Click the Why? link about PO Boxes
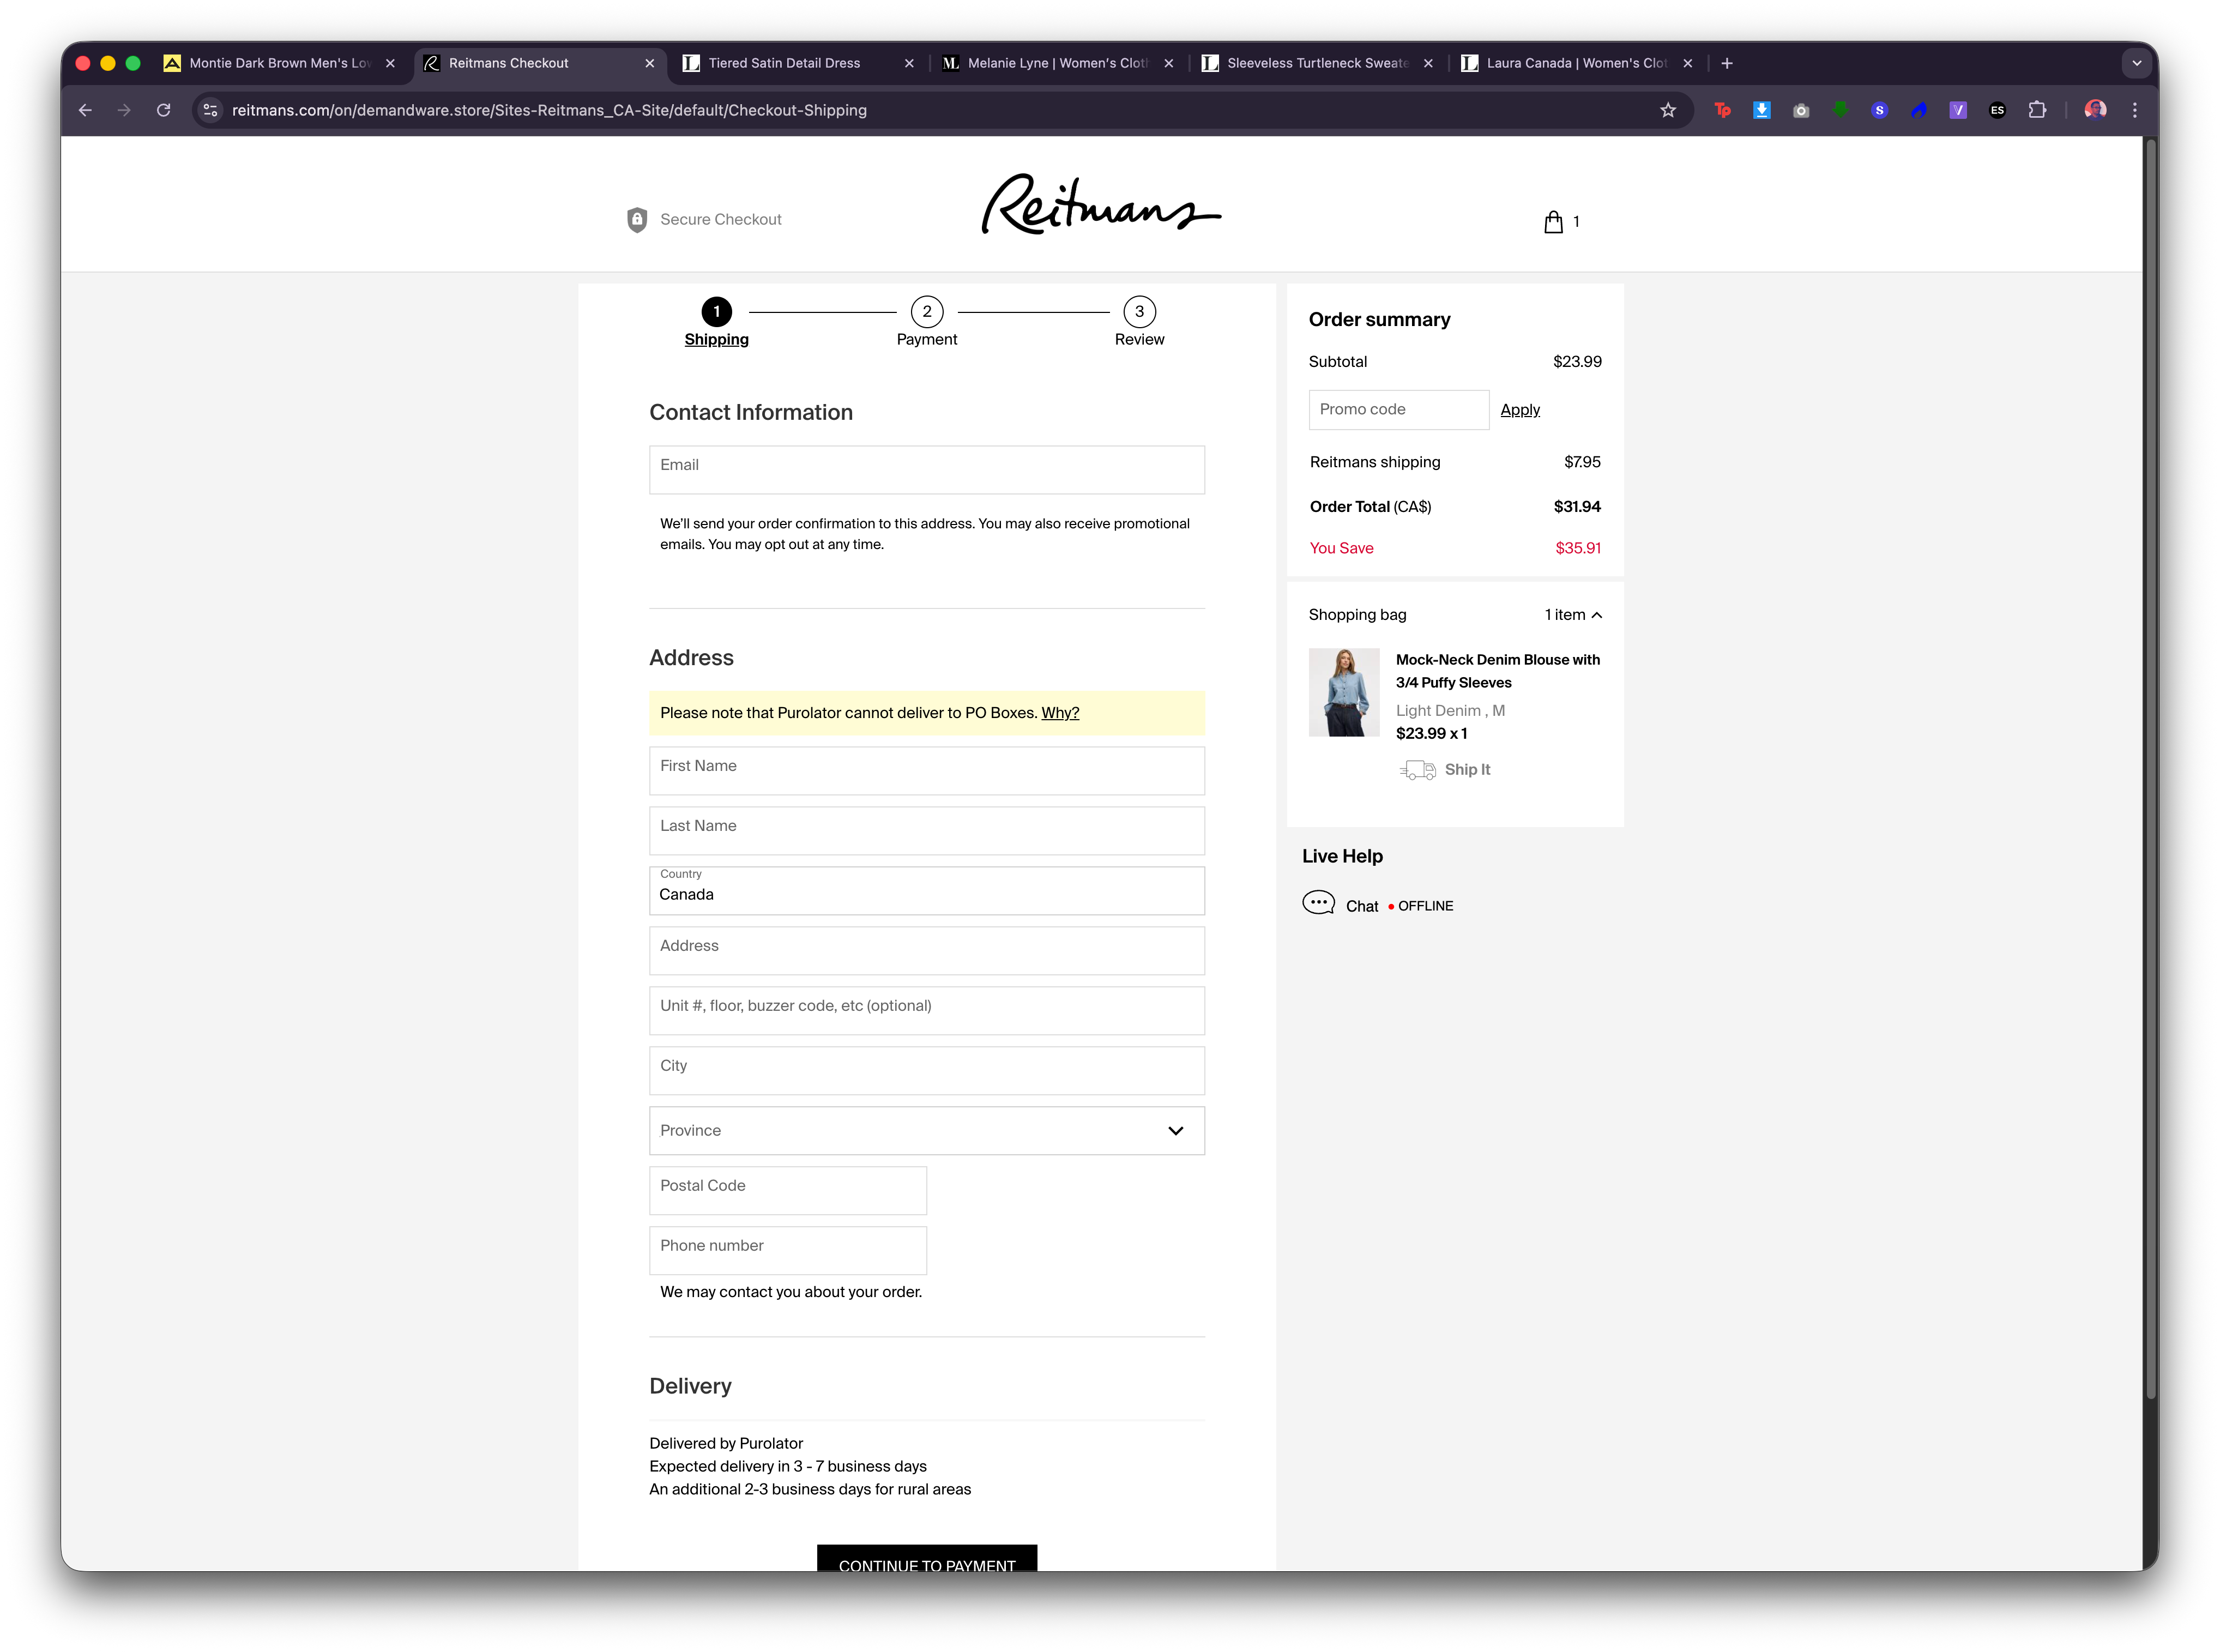2220x1652 pixels. point(1060,713)
